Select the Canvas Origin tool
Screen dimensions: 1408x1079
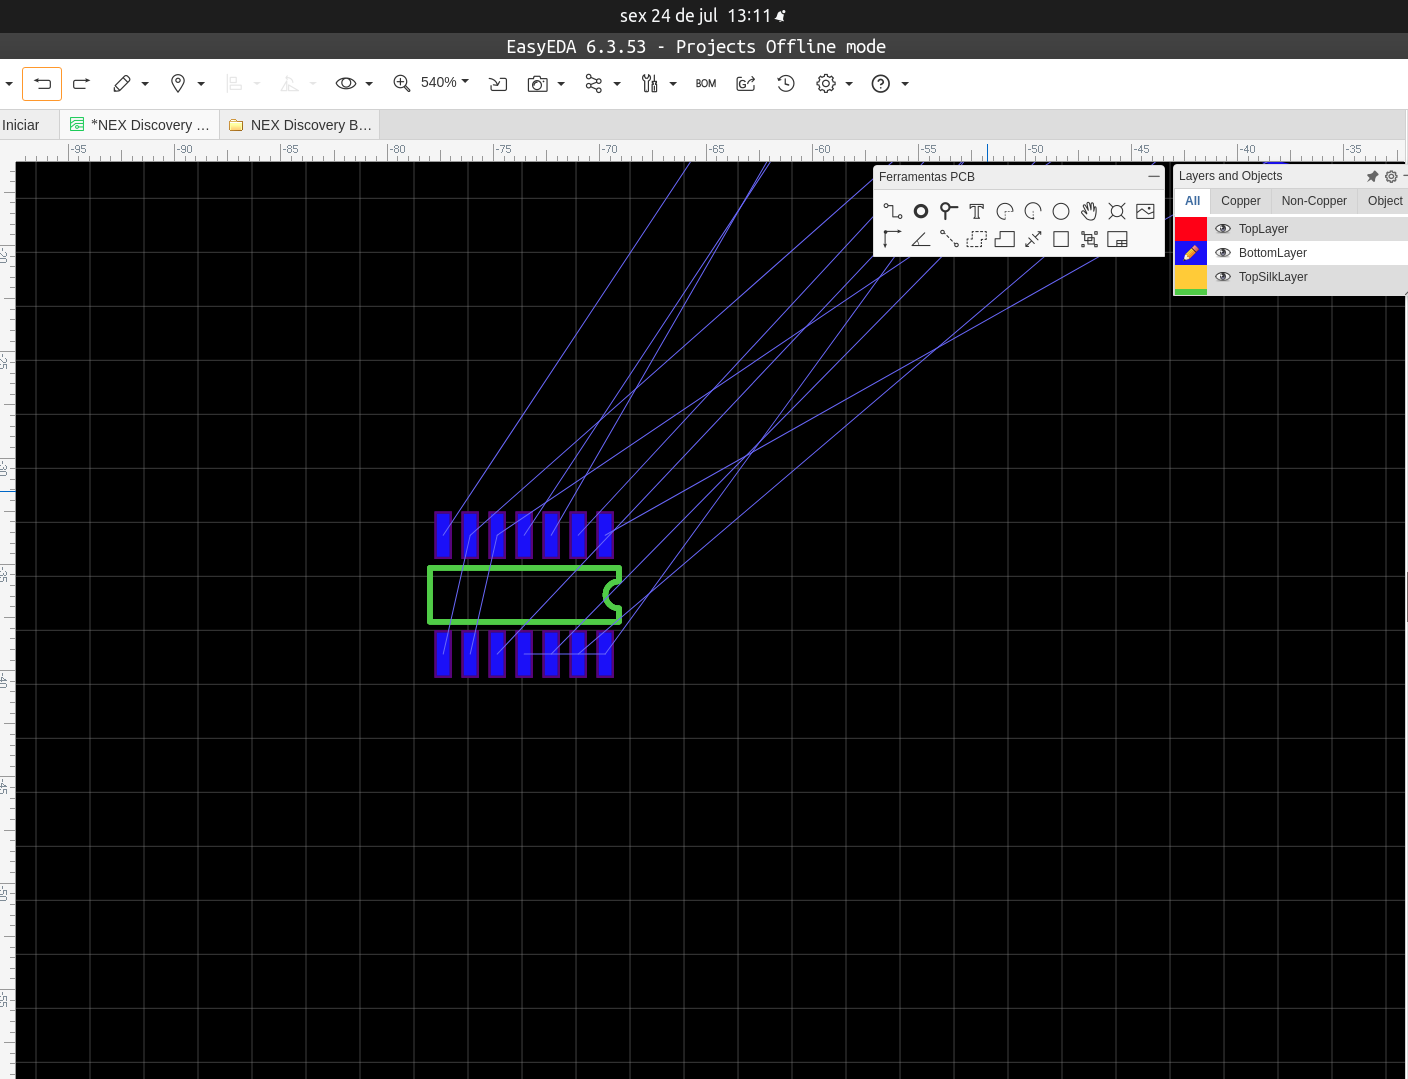click(893, 239)
